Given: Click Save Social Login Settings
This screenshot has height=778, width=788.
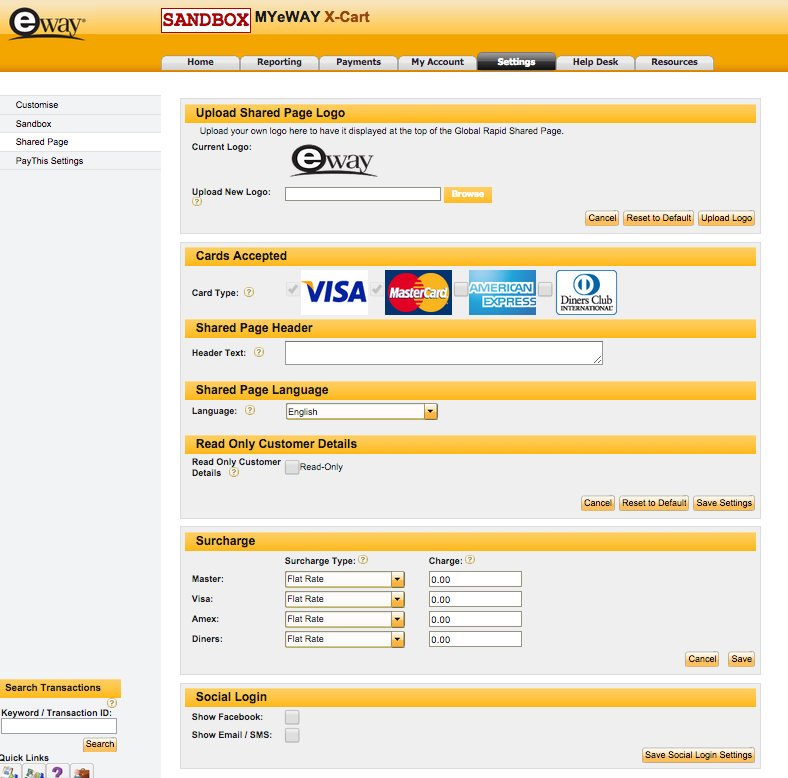Looking at the screenshot, I should coord(699,755).
